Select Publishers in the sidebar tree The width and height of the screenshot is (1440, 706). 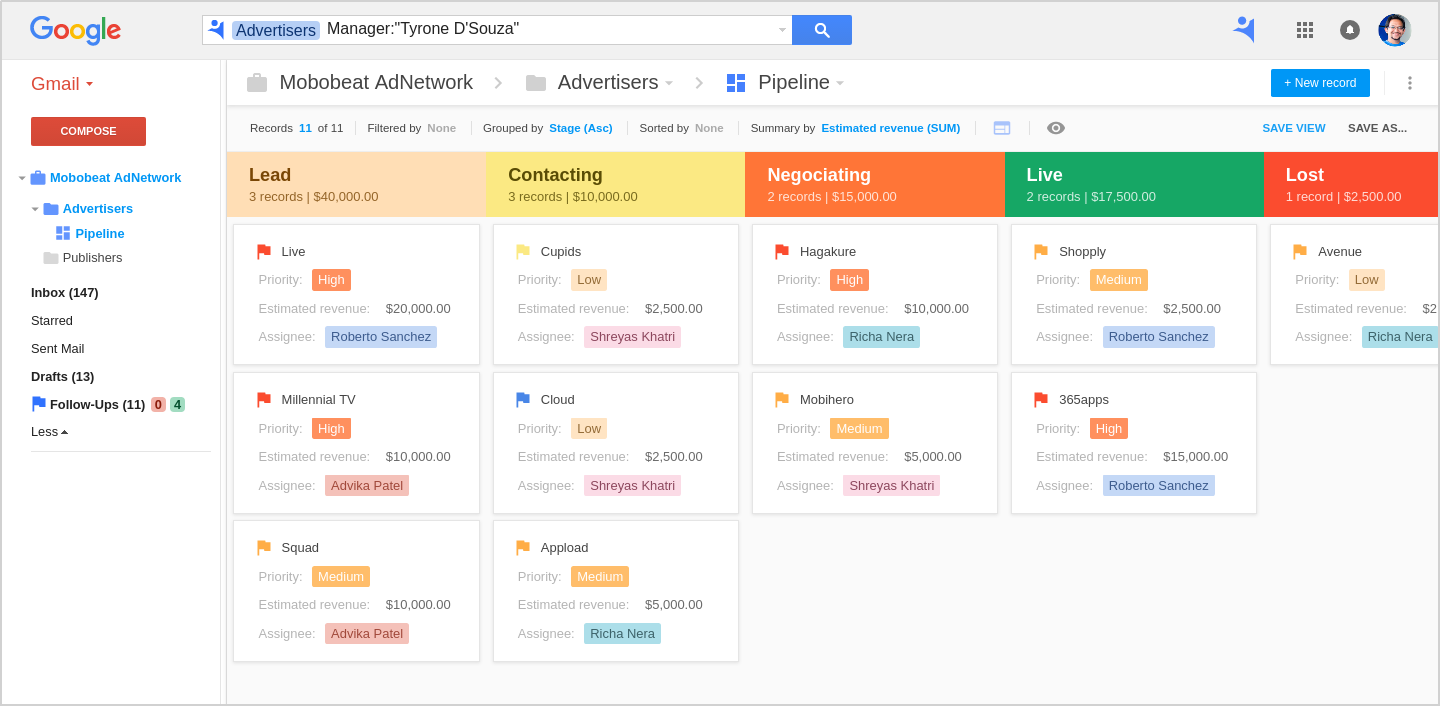click(93, 258)
